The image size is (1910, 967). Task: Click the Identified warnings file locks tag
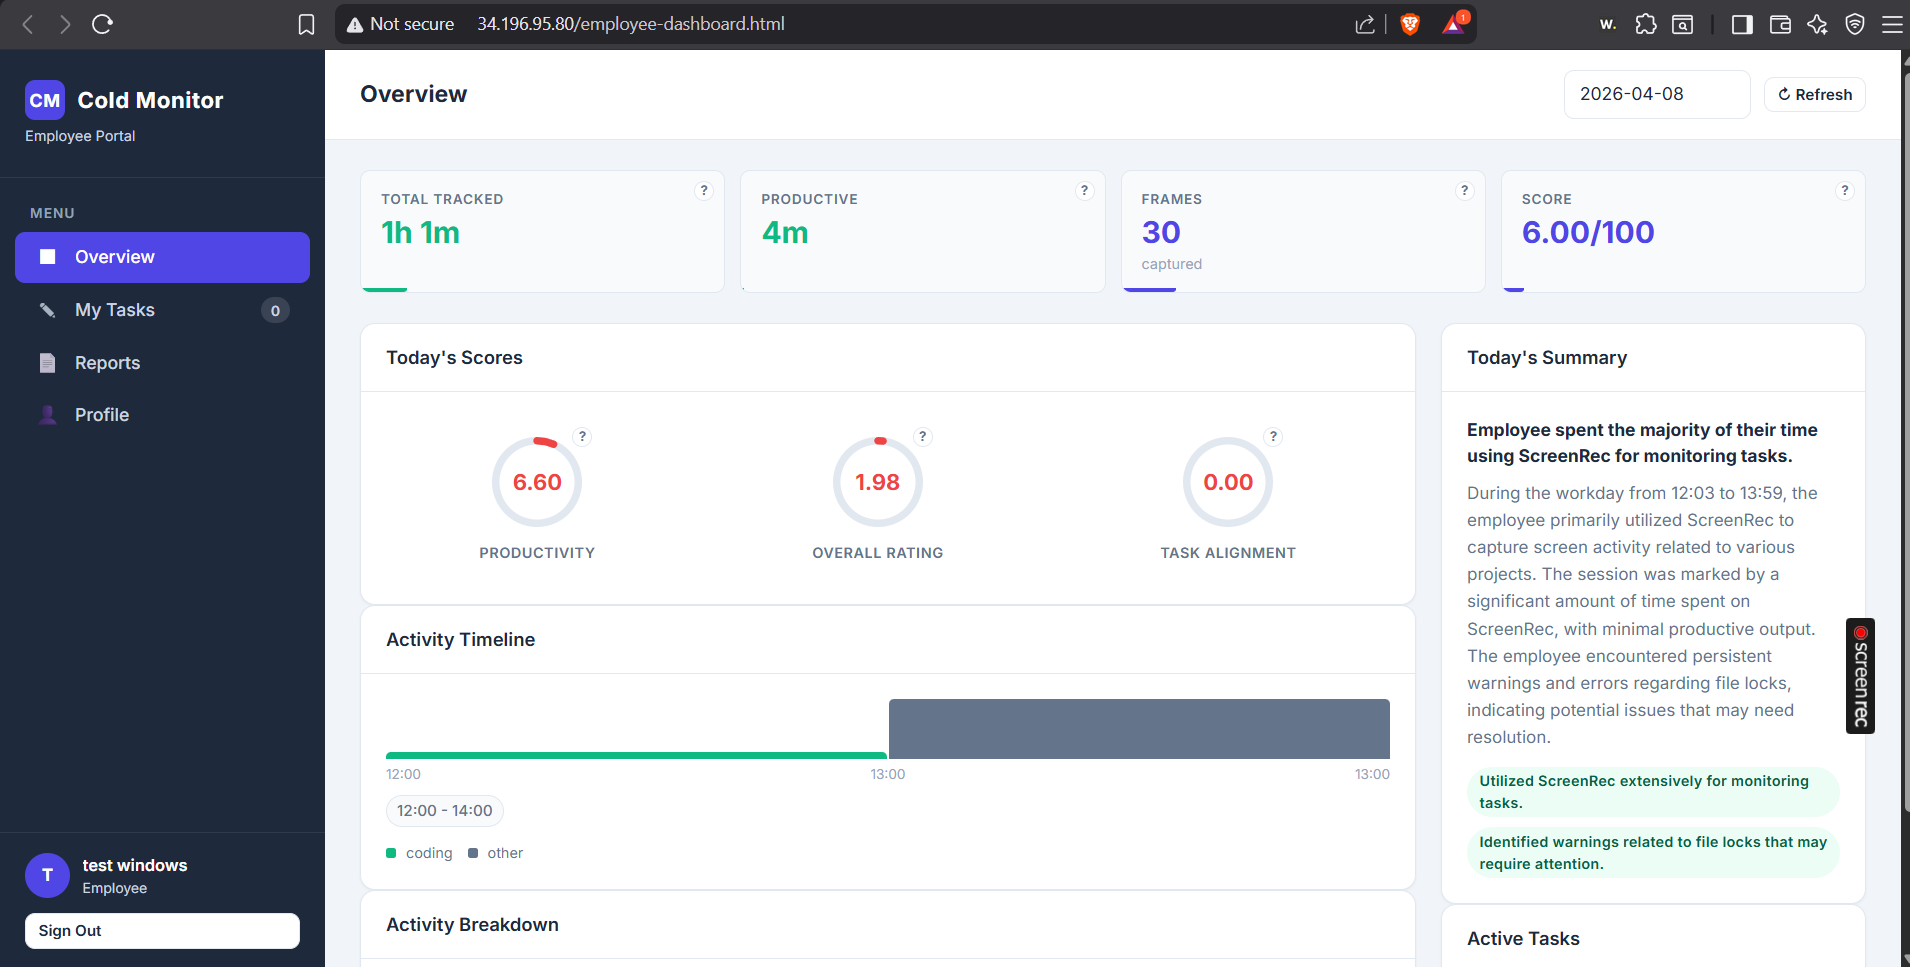pos(1653,853)
